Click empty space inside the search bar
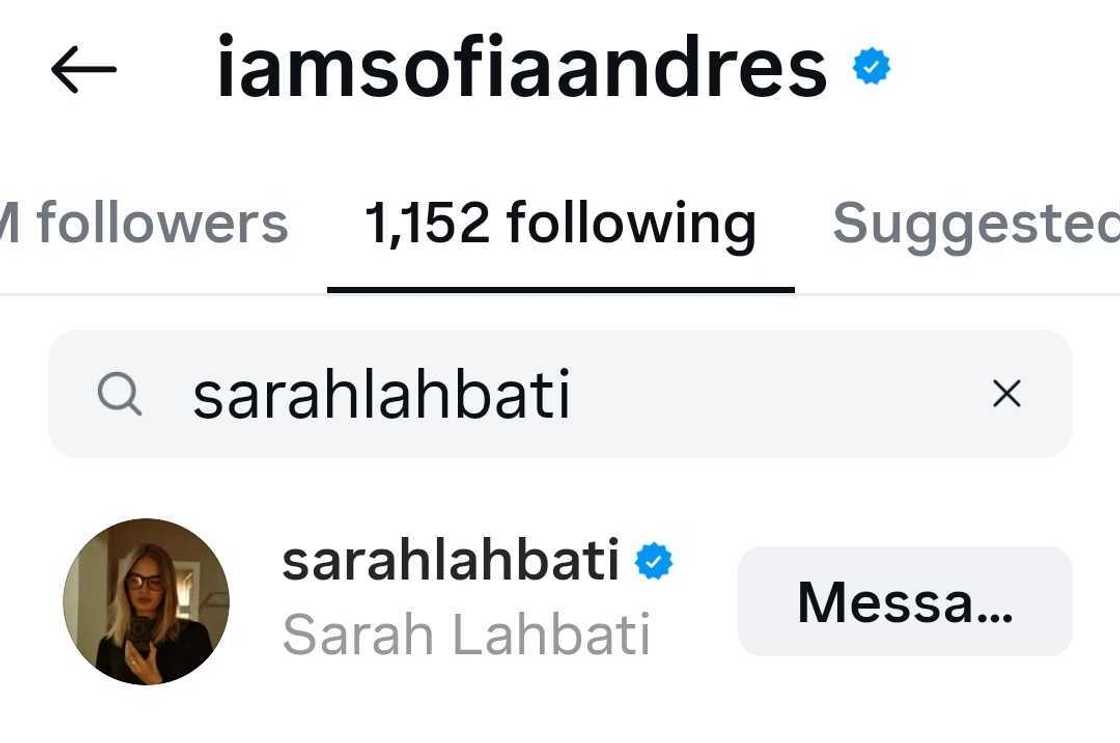 tap(779, 394)
